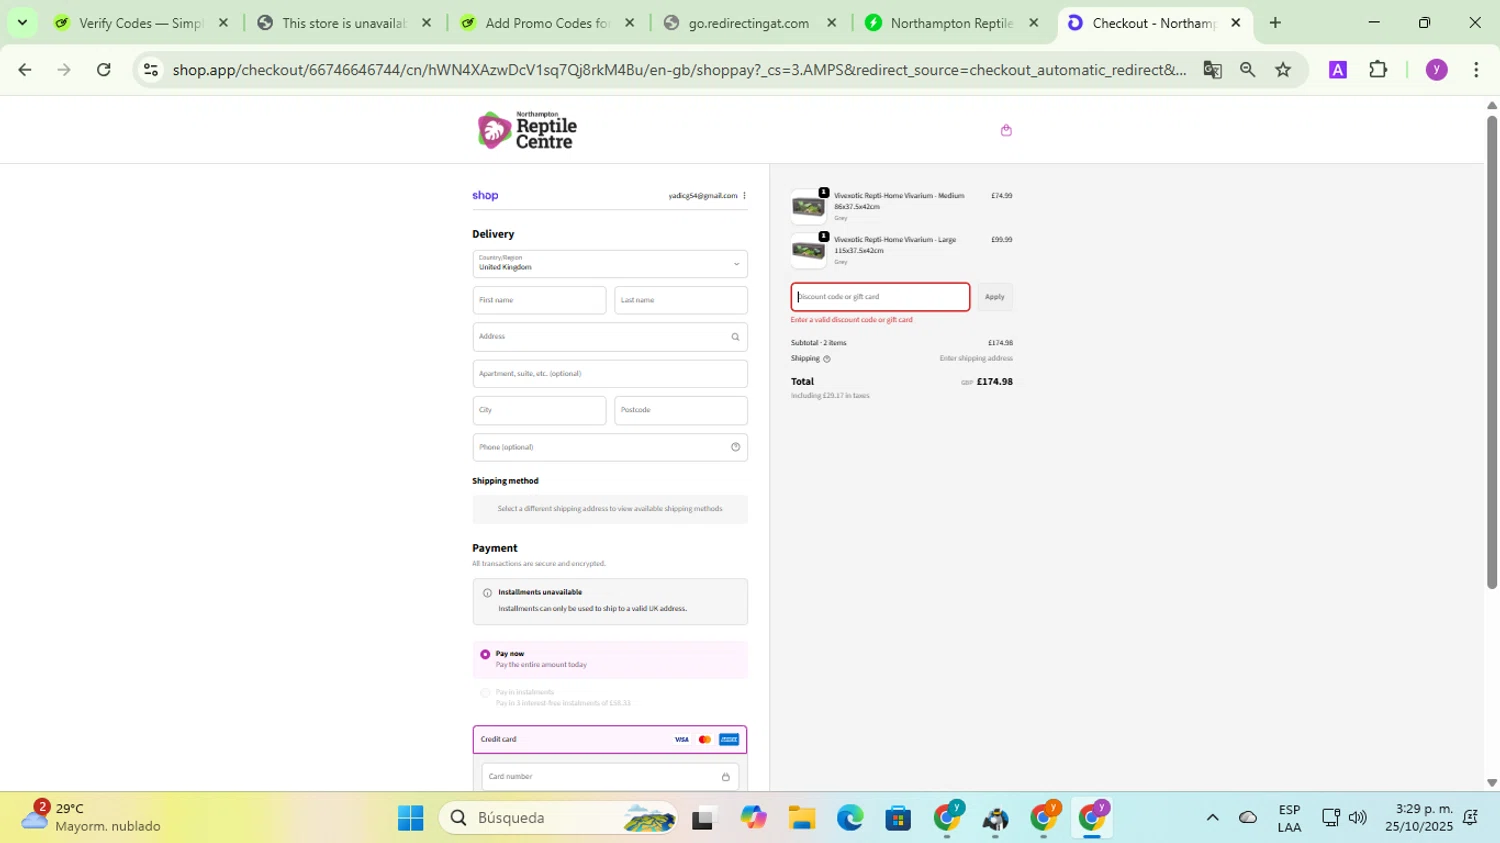This screenshot has height=843, width=1500.
Task: Open Microsoft Store from the taskbar
Action: click(898, 818)
